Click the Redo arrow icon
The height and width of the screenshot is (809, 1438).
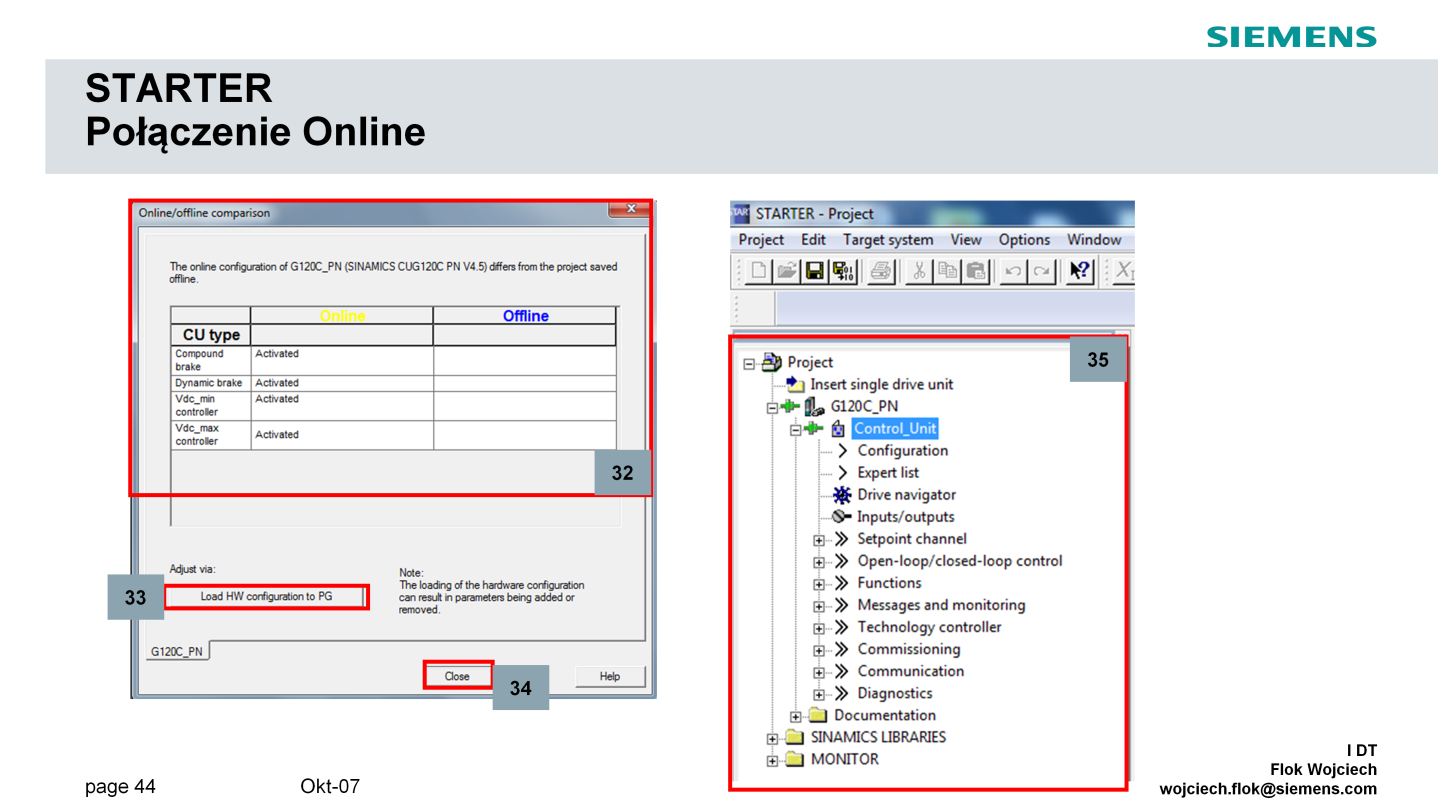pos(1042,270)
